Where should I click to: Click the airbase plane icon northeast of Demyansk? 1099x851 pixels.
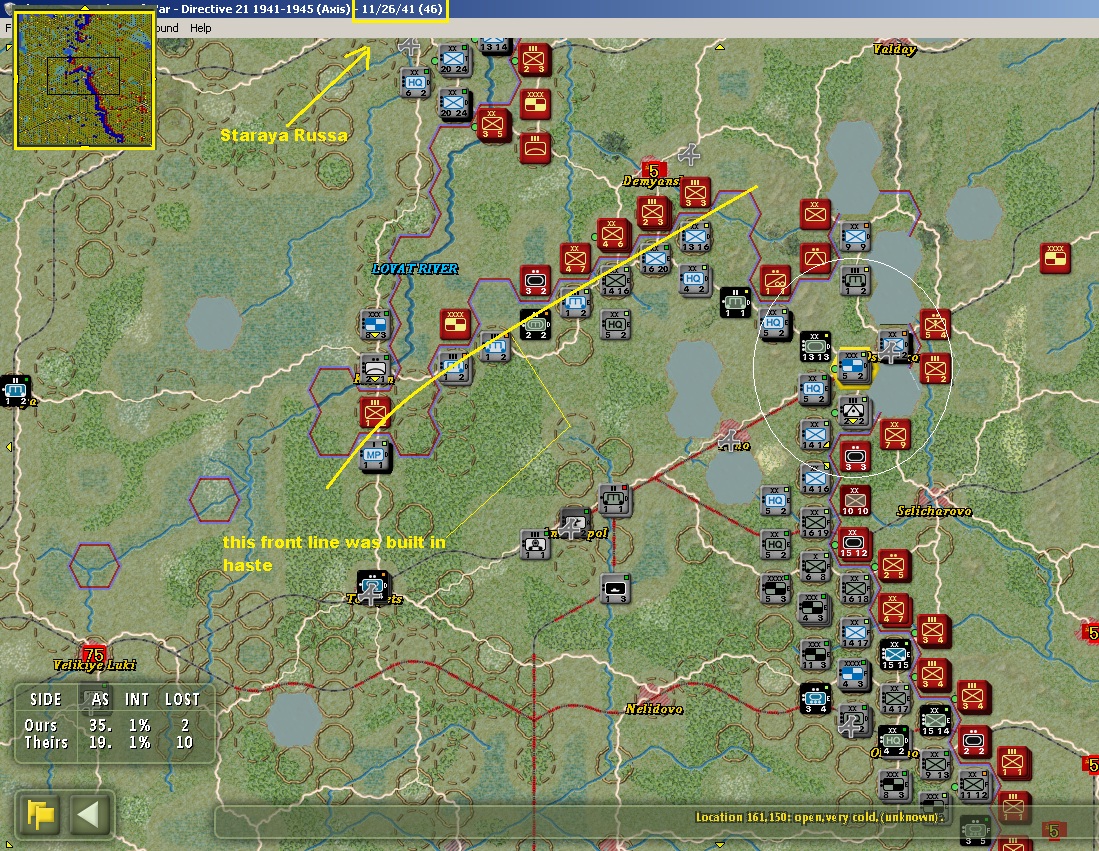click(x=689, y=155)
